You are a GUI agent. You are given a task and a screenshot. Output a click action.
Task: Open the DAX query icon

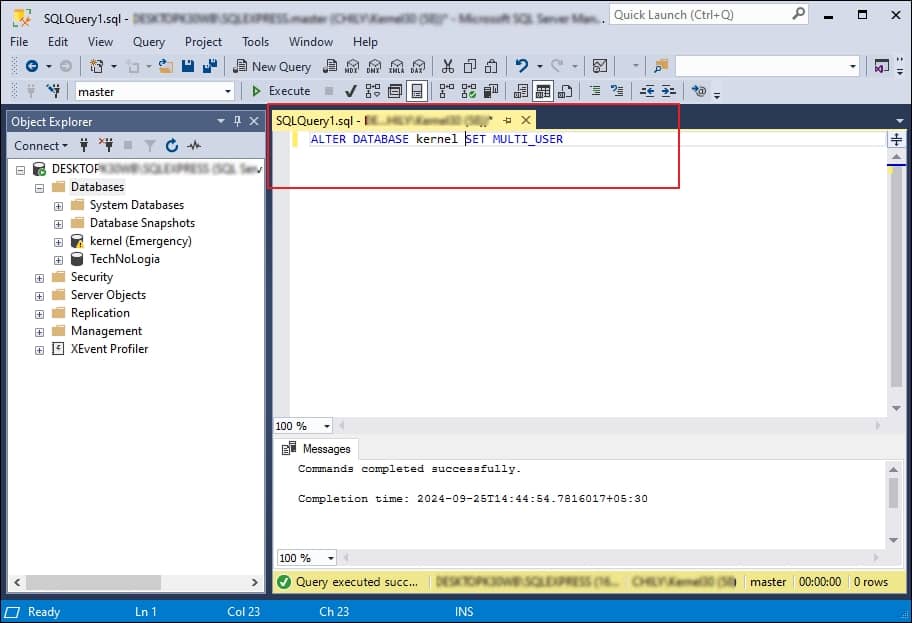[418, 66]
